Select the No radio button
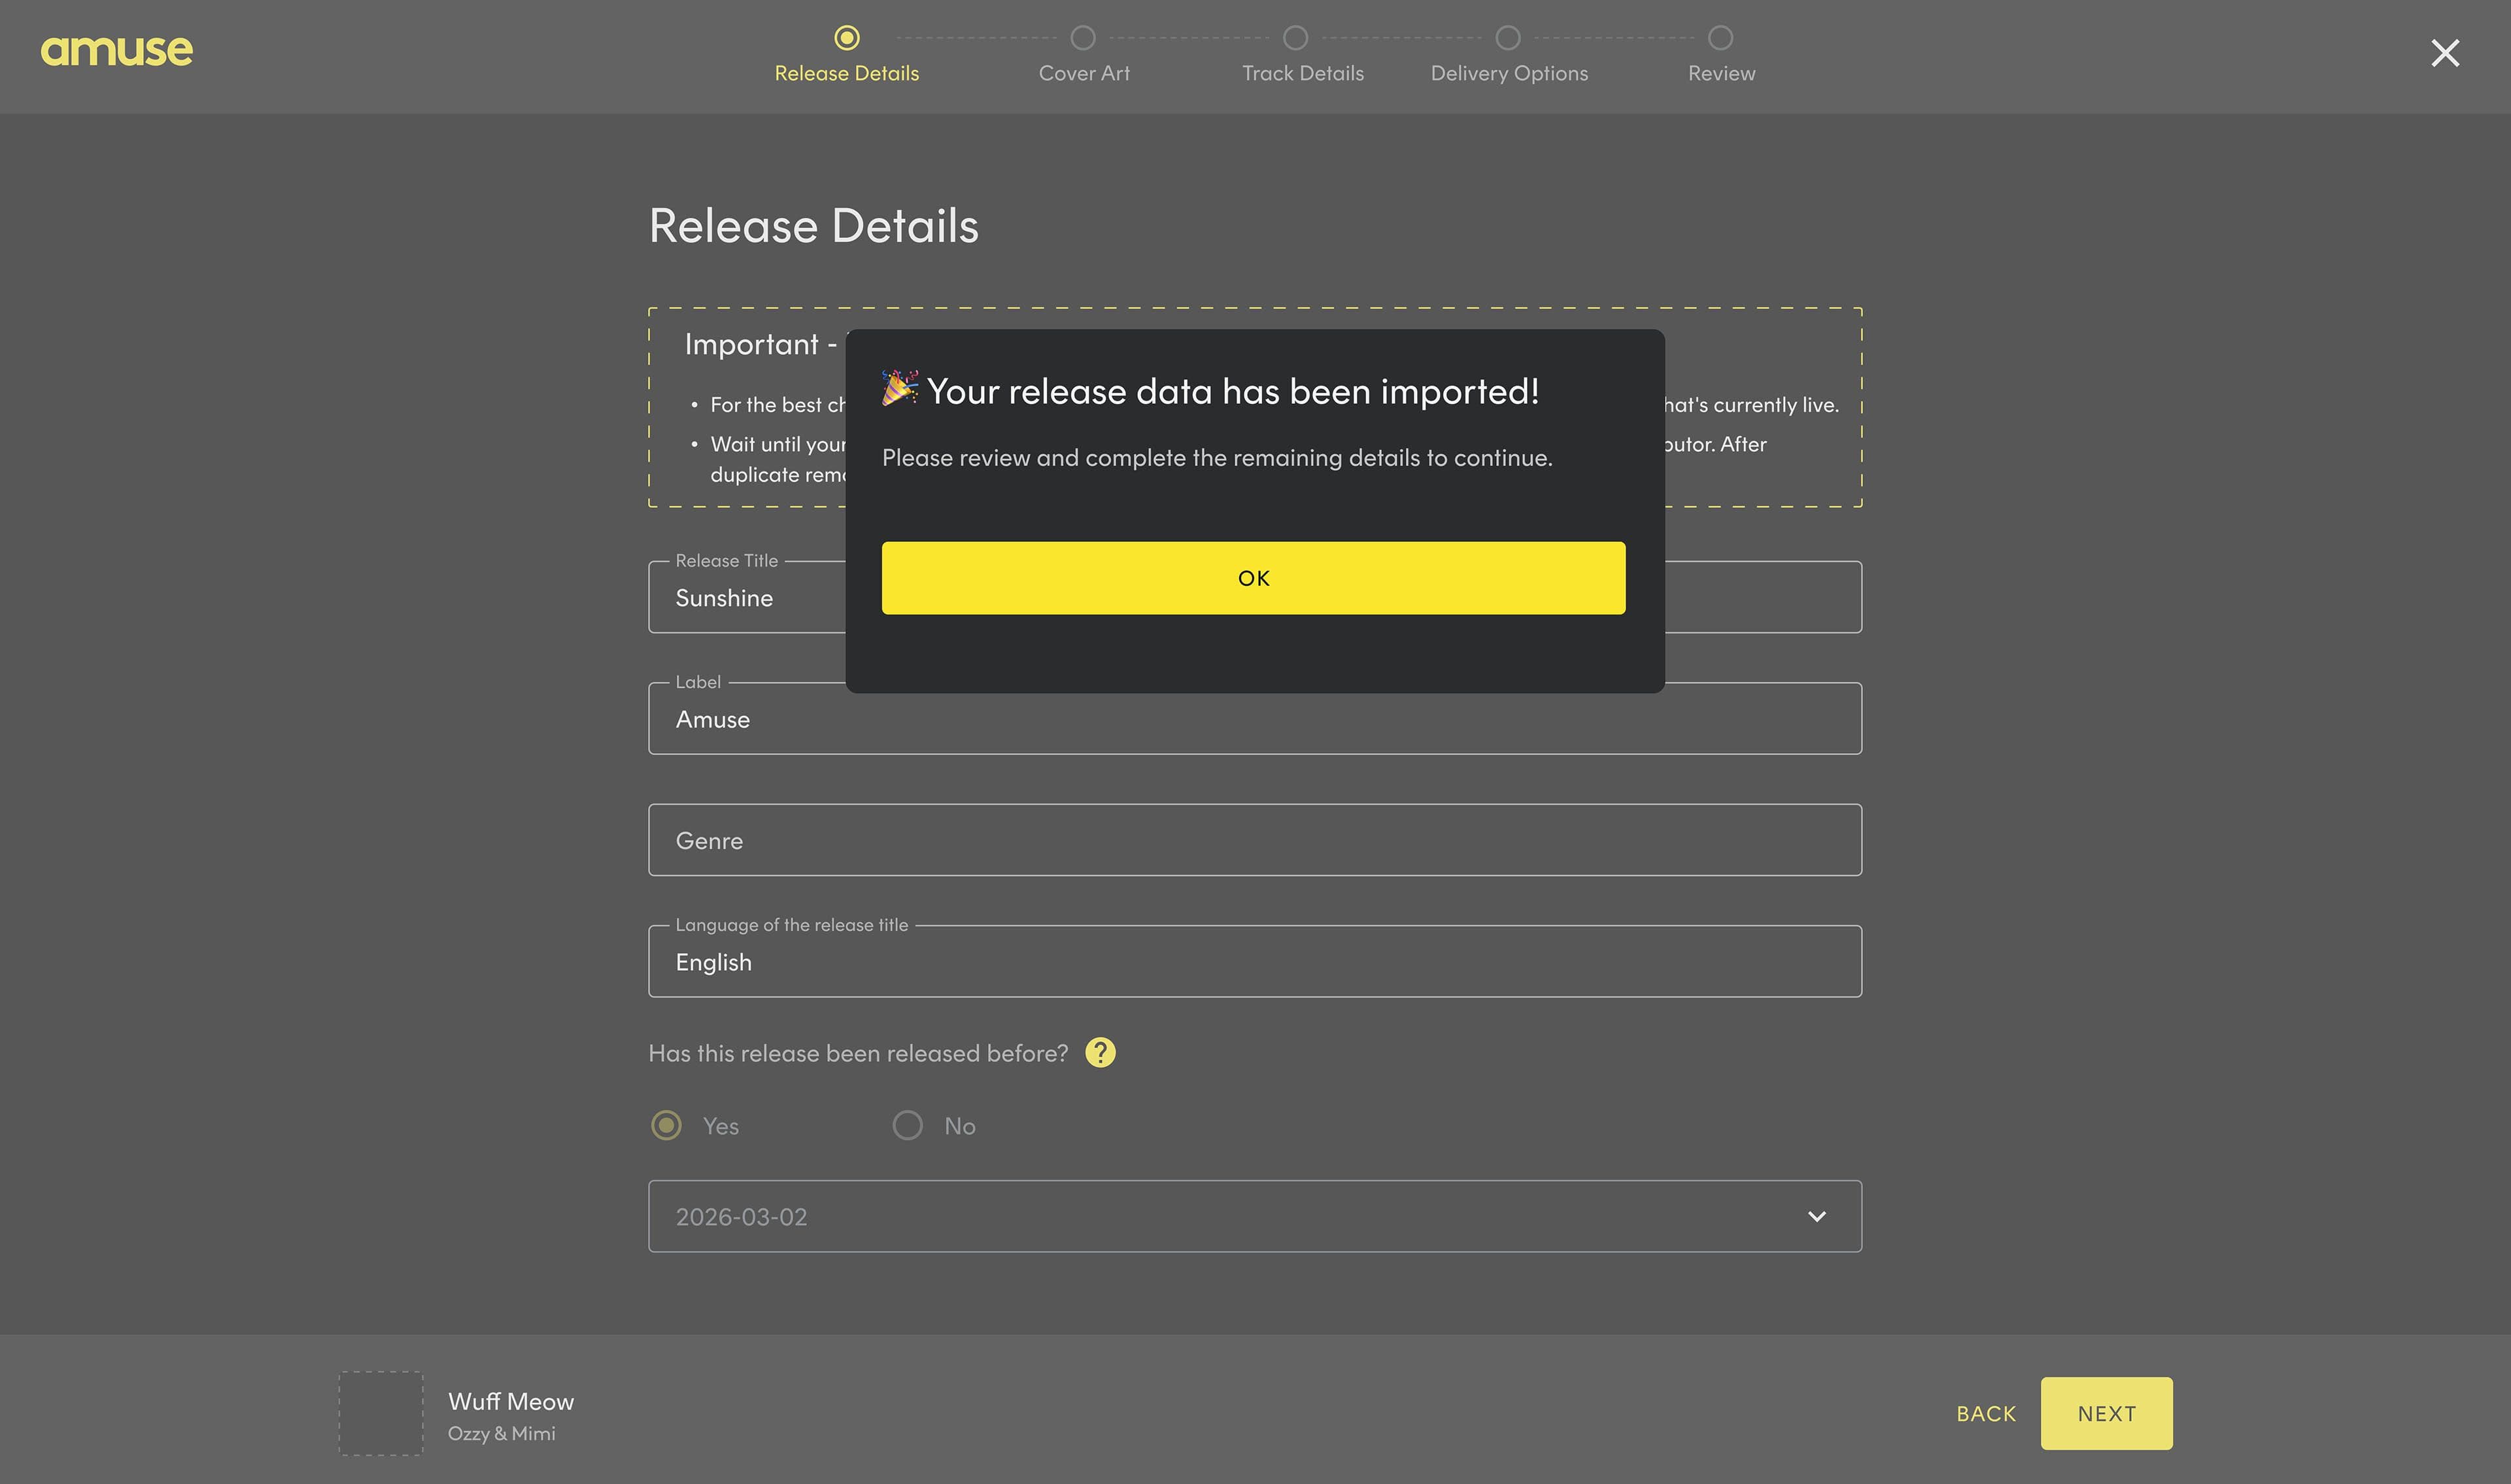The width and height of the screenshot is (2511, 1484). (x=907, y=1125)
